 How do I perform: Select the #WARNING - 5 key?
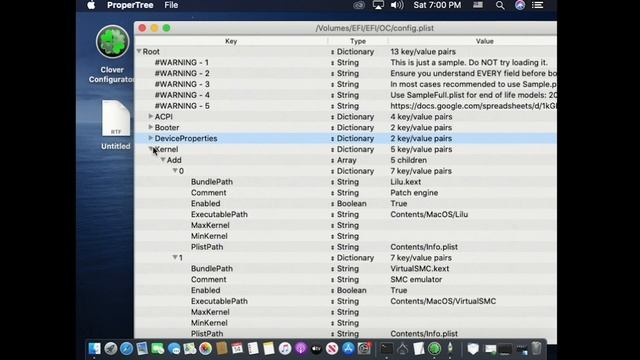tap(182, 106)
